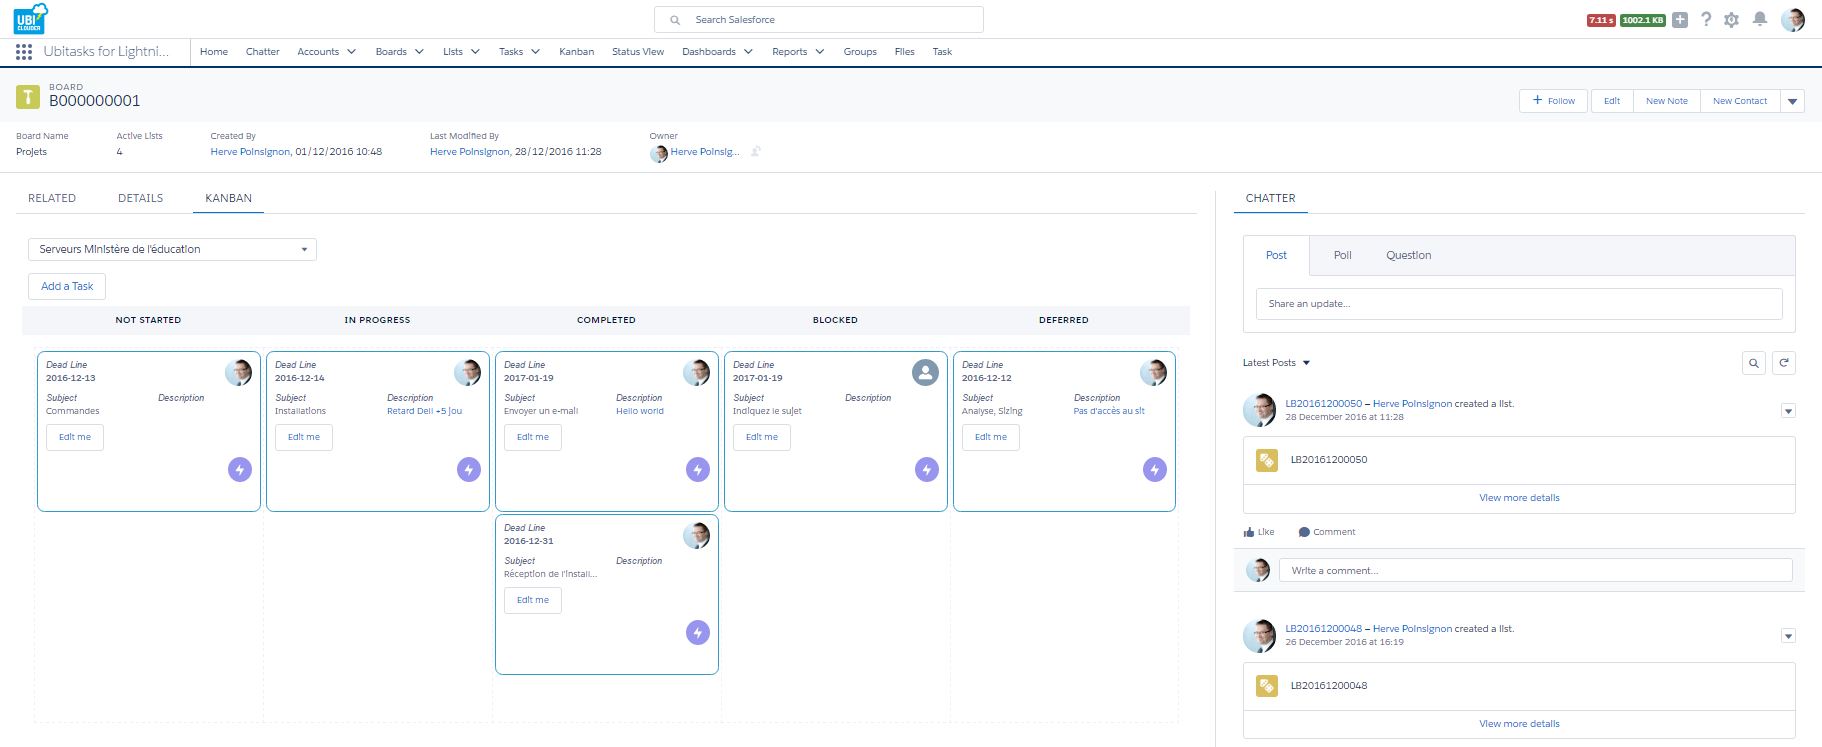This screenshot has width=1822, height=747.
Task: Click lightning action icon on Commandes card
Action: (239, 469)
